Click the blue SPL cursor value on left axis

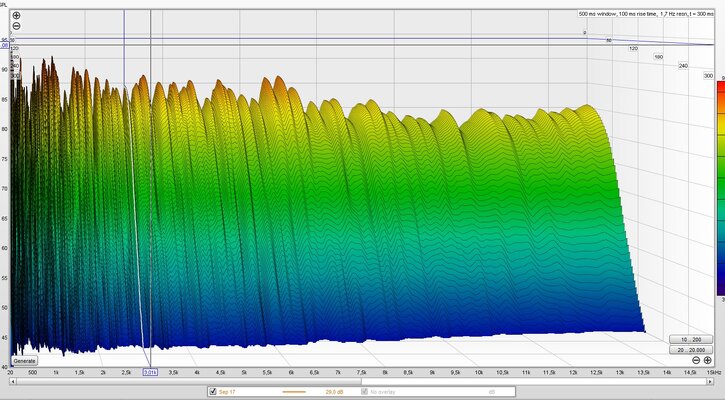click(x=4, y=45)
